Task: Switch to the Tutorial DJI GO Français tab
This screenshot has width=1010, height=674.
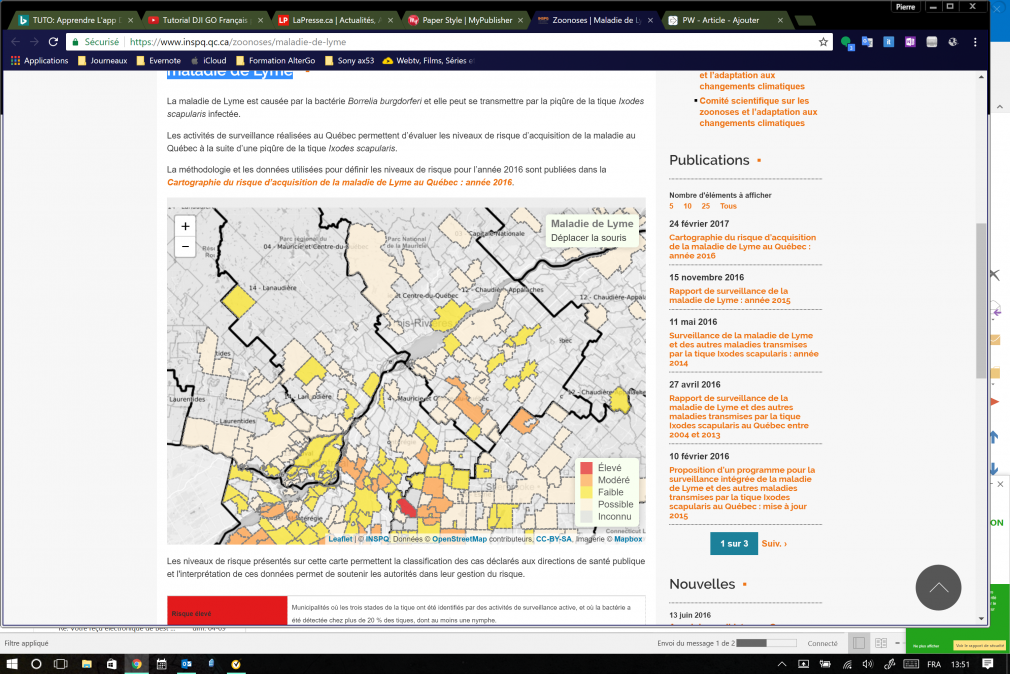Action: (204, 20)
